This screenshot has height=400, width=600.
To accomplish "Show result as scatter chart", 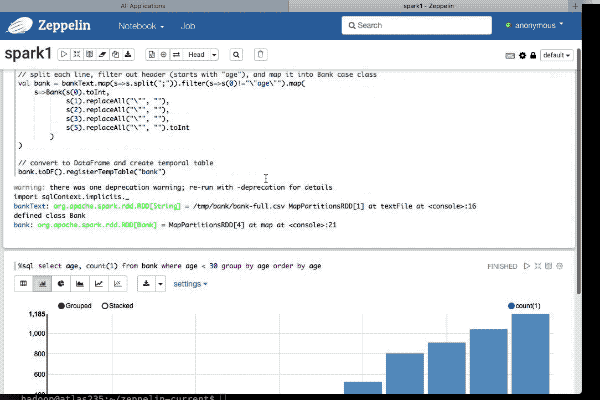I will pos(117,284).
